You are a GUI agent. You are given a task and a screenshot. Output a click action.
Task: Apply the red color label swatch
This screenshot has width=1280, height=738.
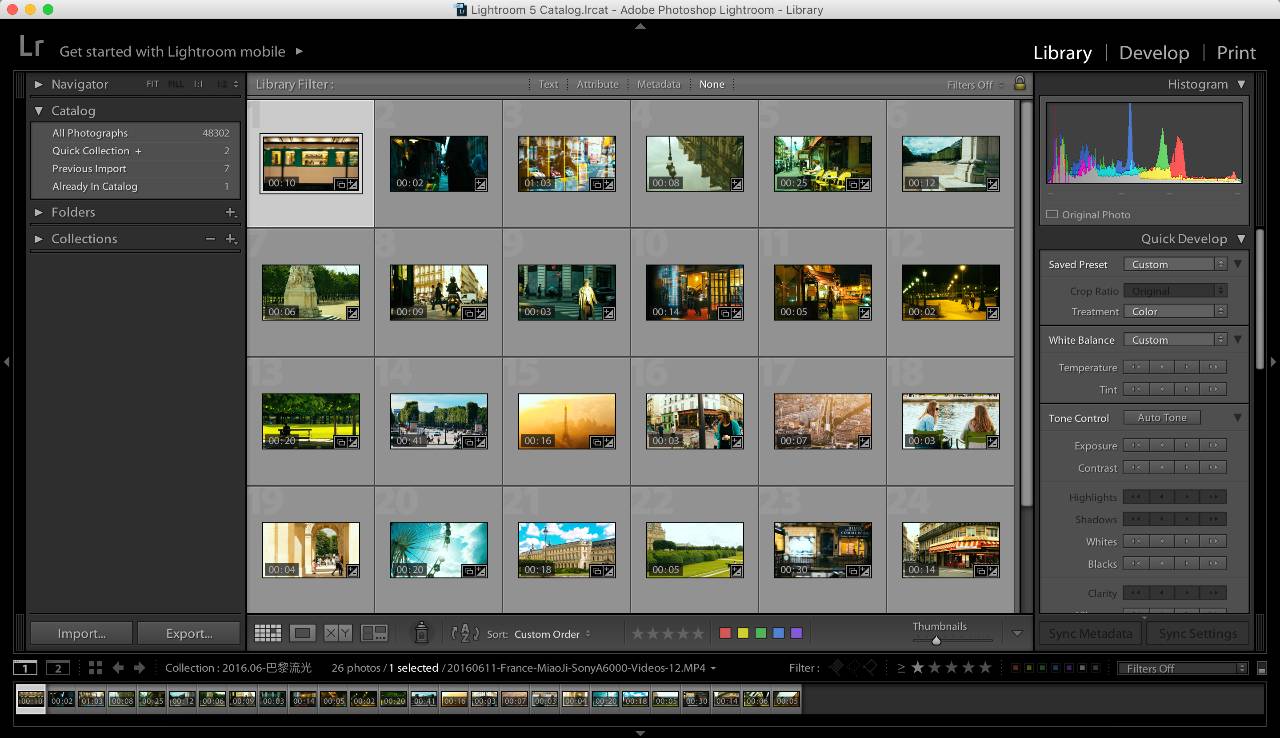click(725, 633)
